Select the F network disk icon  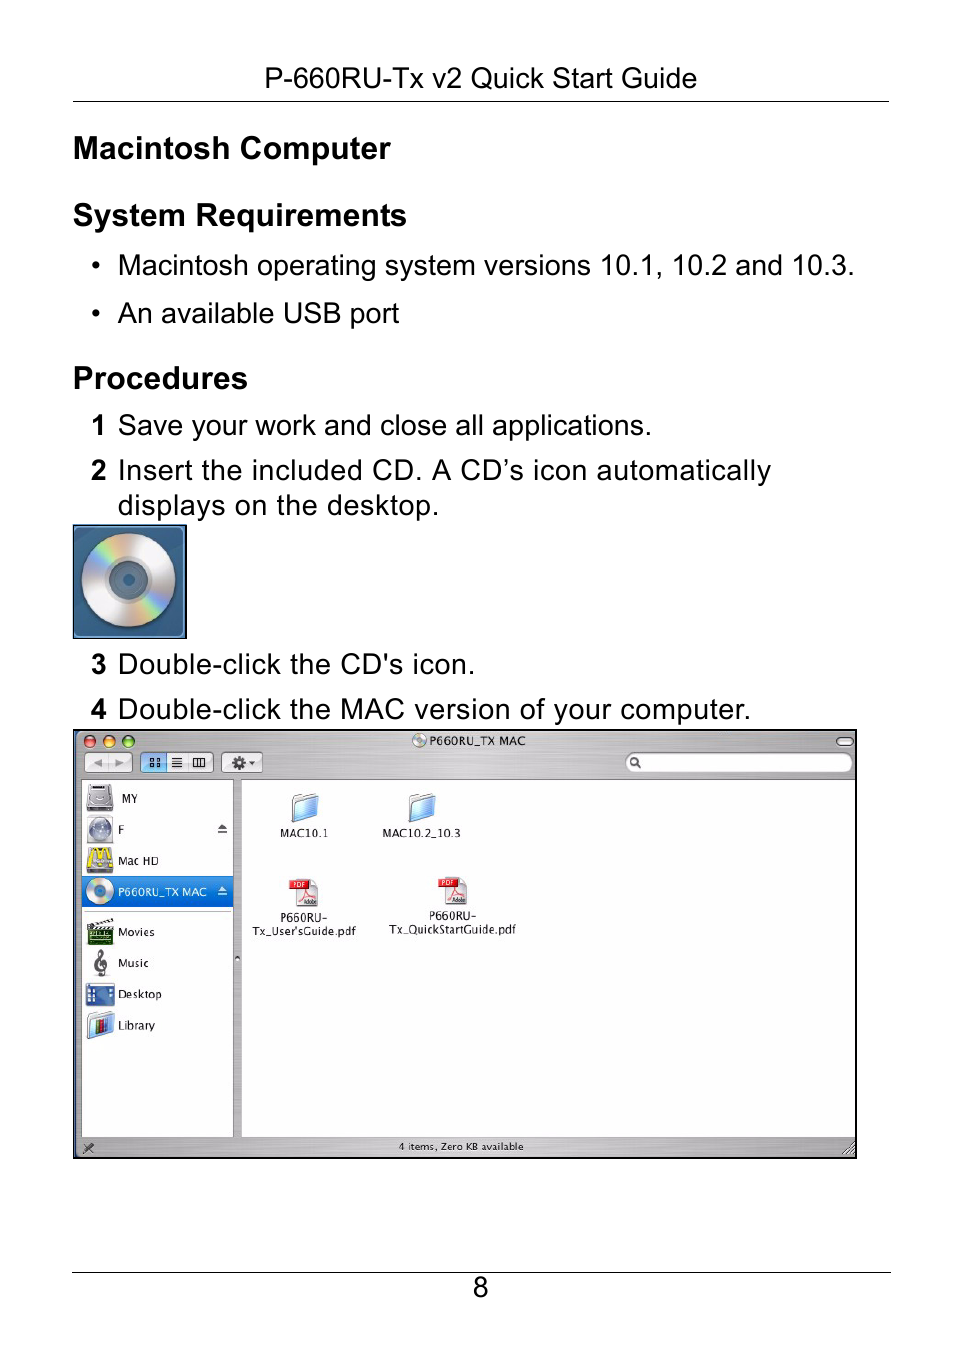click(x=100, y=829)
